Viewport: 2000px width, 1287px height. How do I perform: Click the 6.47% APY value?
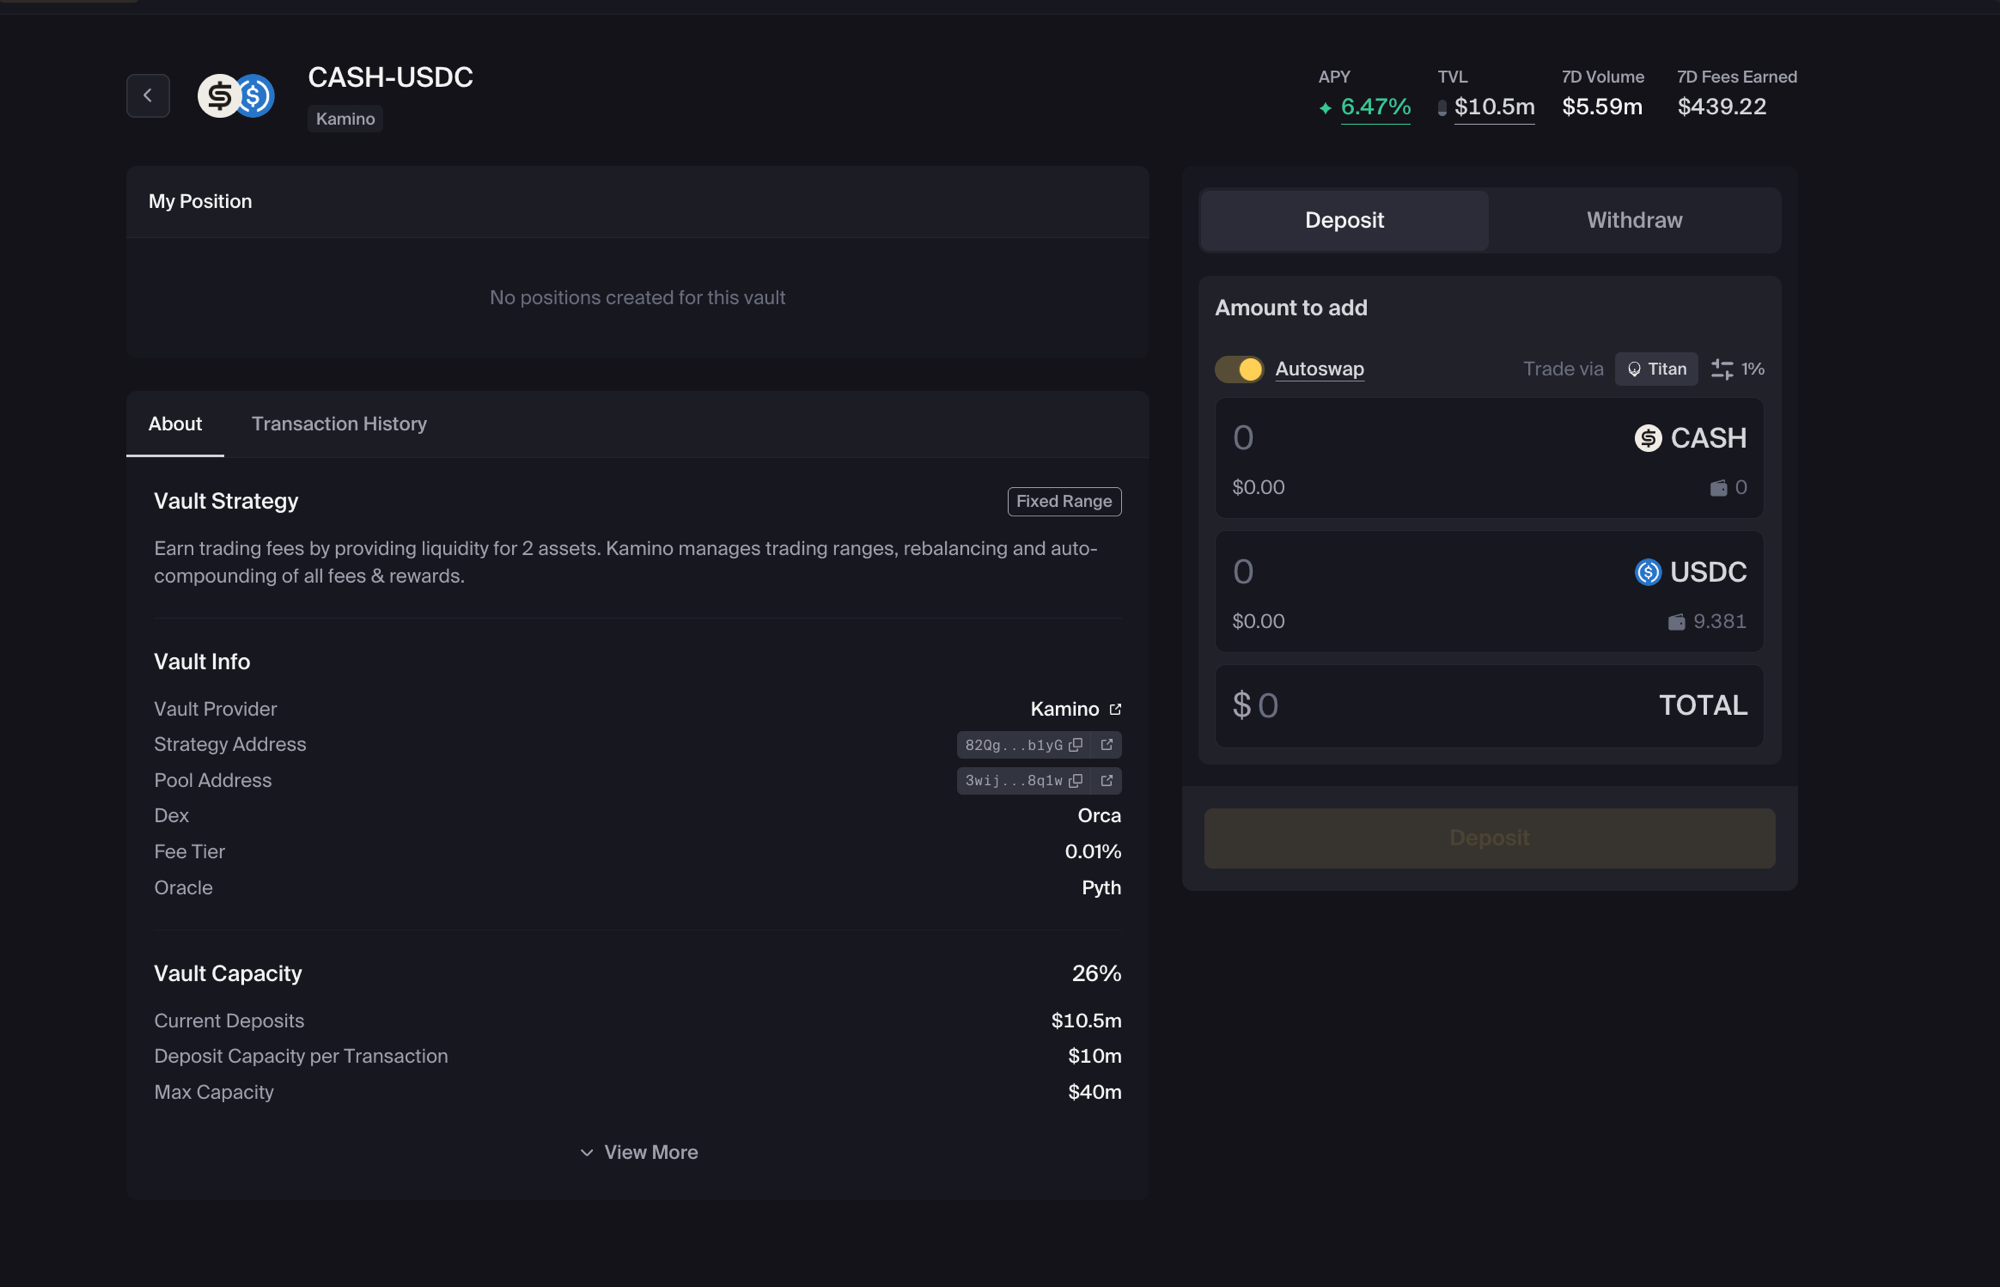pos(1375,107)
